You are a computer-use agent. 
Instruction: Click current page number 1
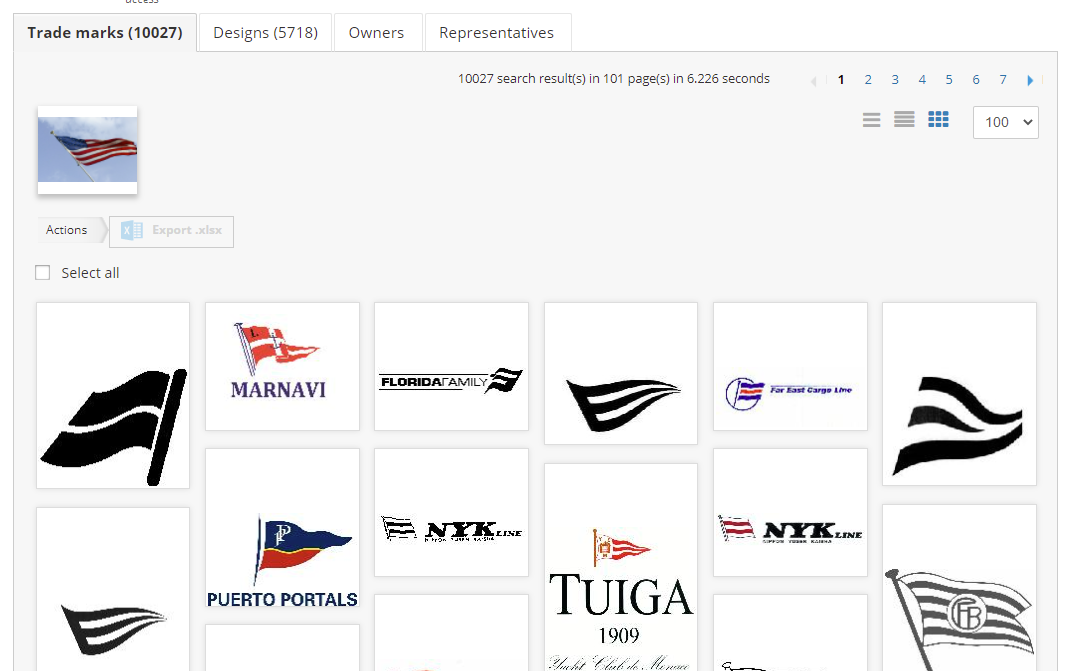pyautogui.click(x=841, y=79)
